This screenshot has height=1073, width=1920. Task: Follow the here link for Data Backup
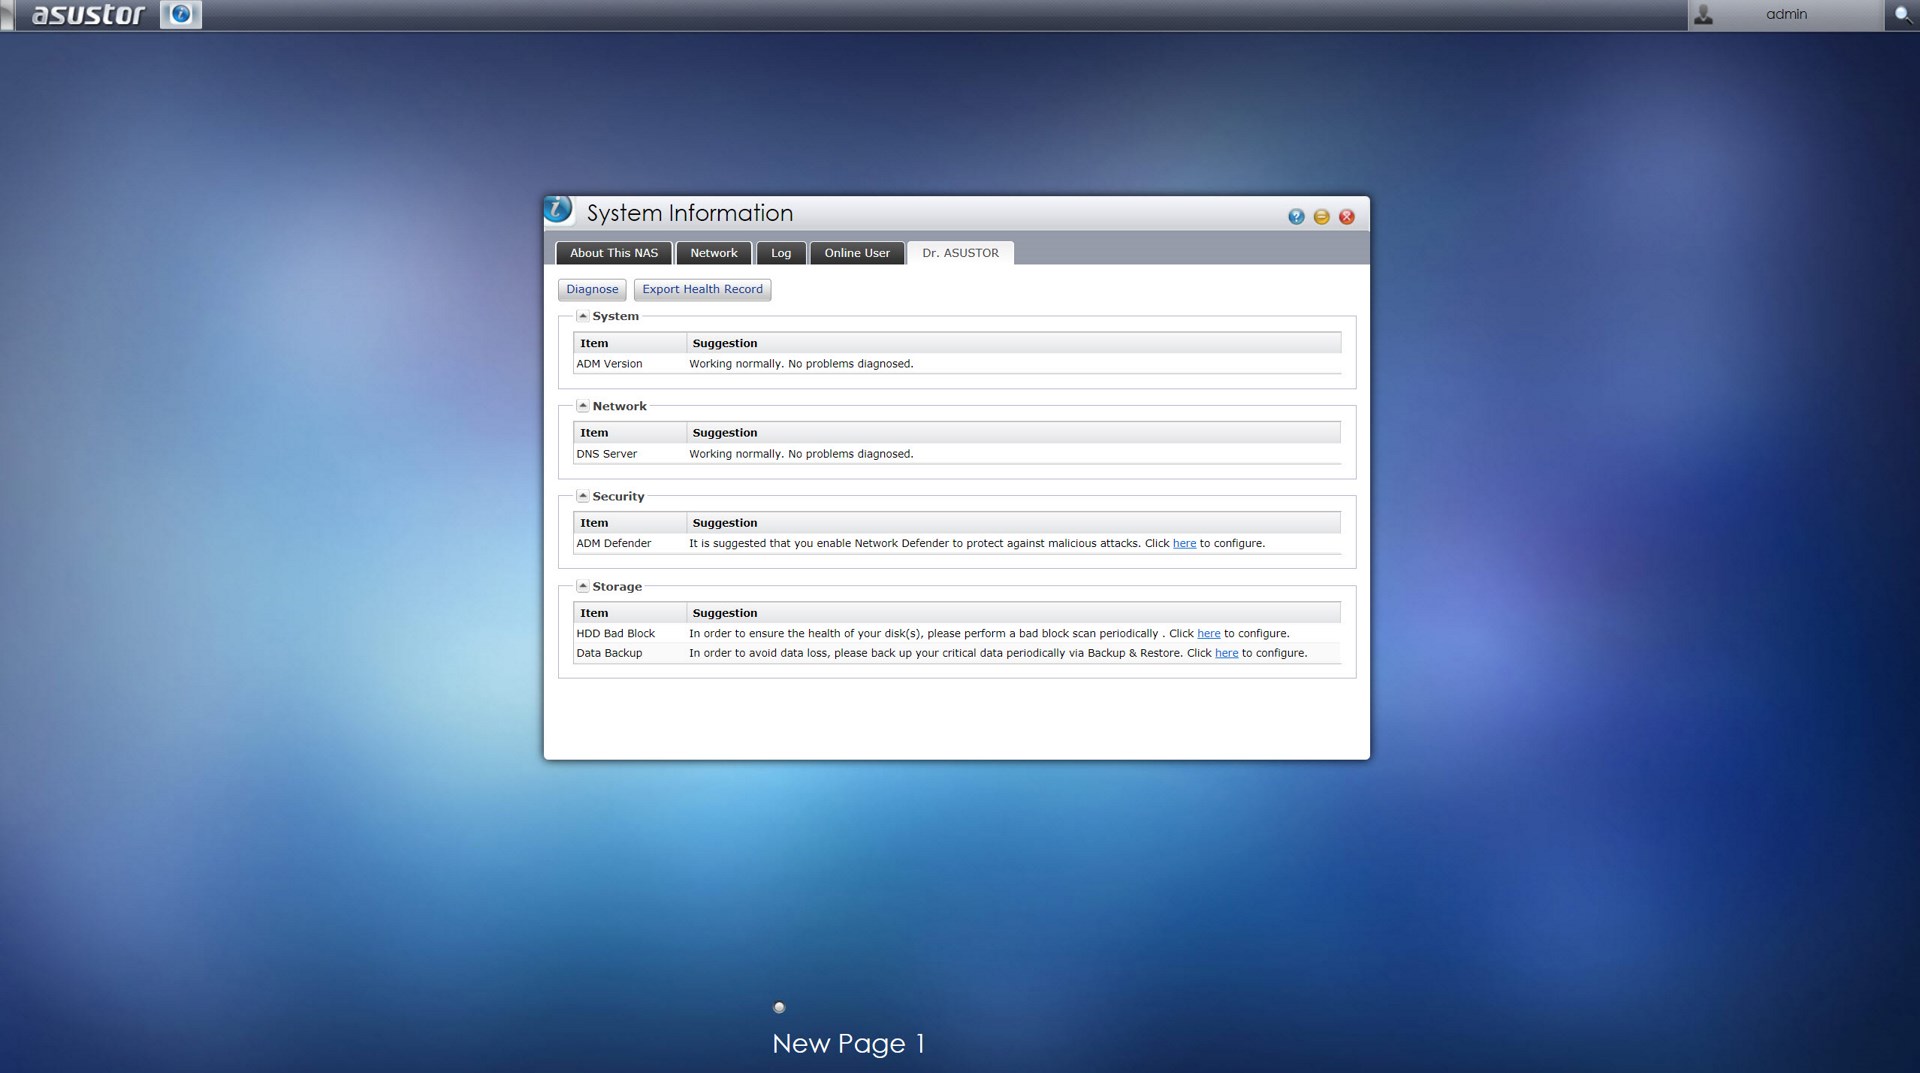coord(1226,653)
